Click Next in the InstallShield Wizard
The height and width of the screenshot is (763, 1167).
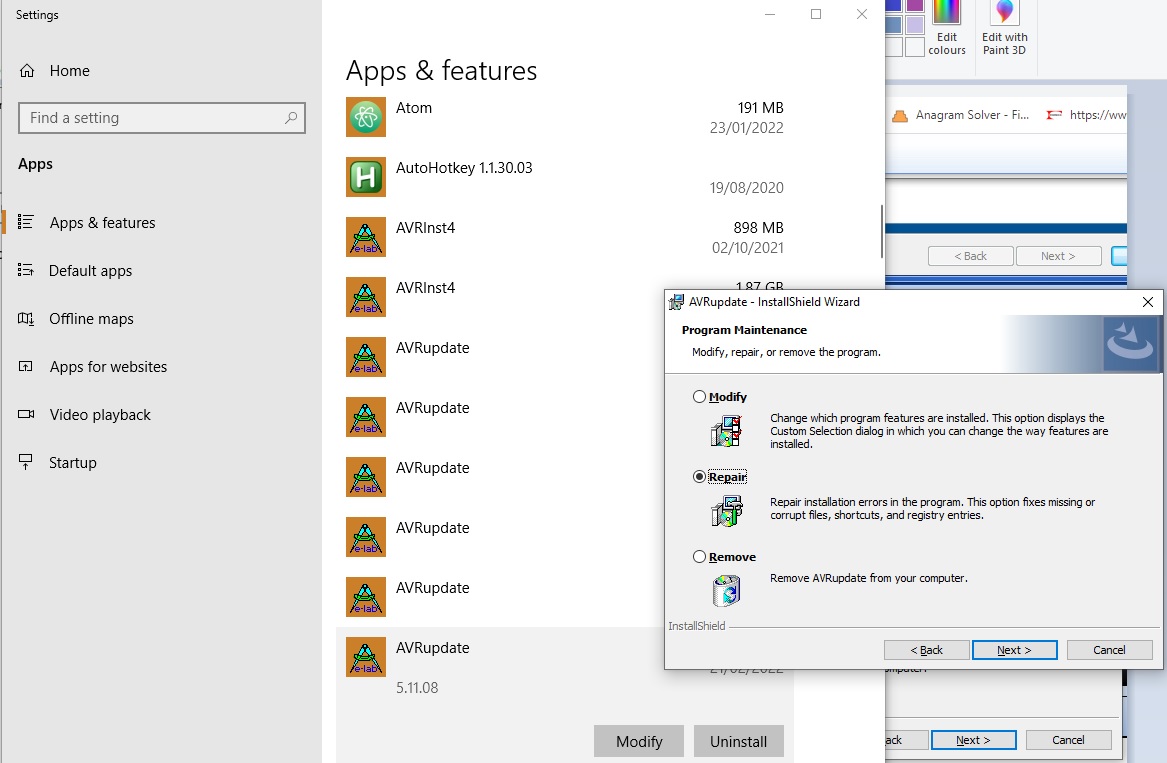coord(1014,650)
